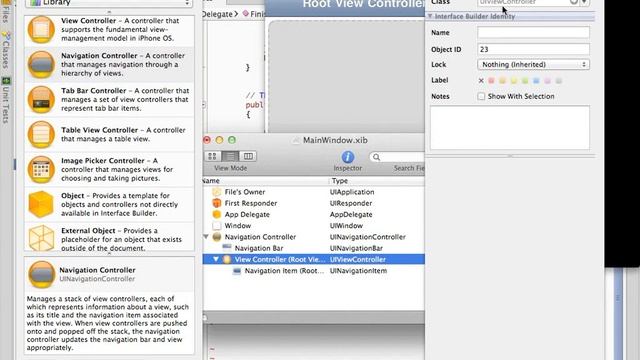Select the File's Owner row
Viewport: 640px width, 360px height.
(x=313, y=192)
